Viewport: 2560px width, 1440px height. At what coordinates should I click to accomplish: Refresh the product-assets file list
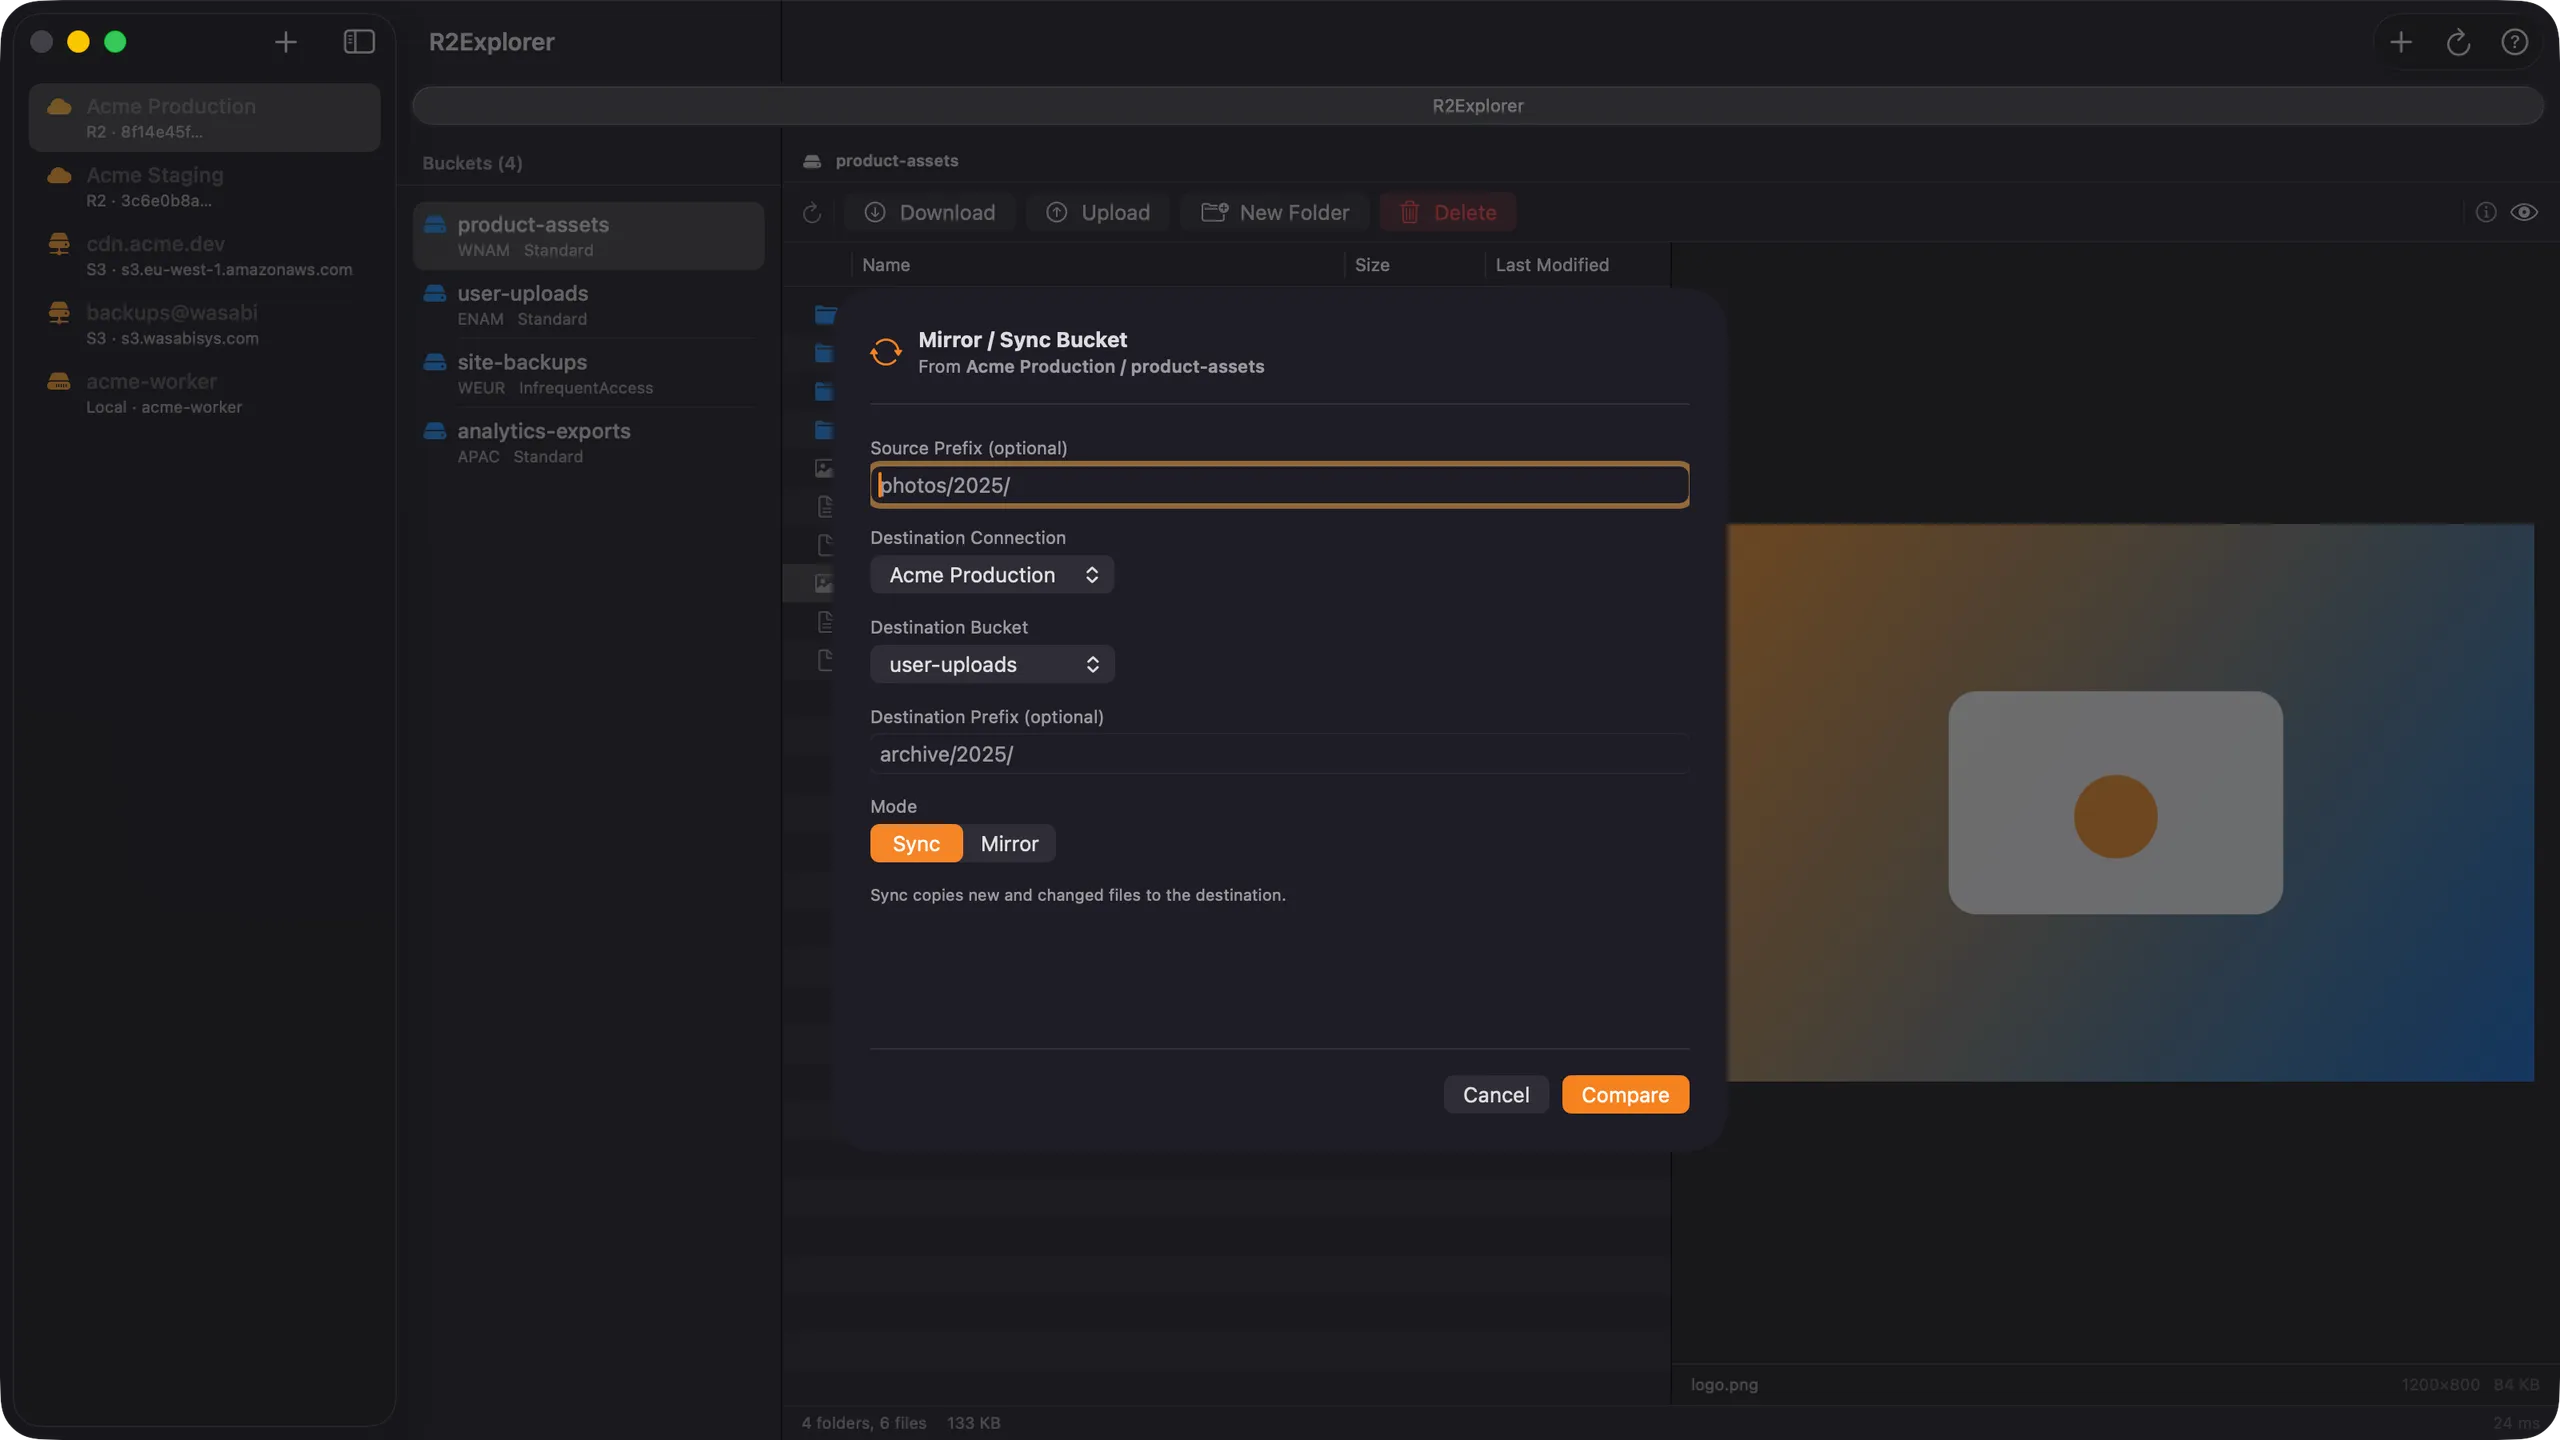point(812,212)
